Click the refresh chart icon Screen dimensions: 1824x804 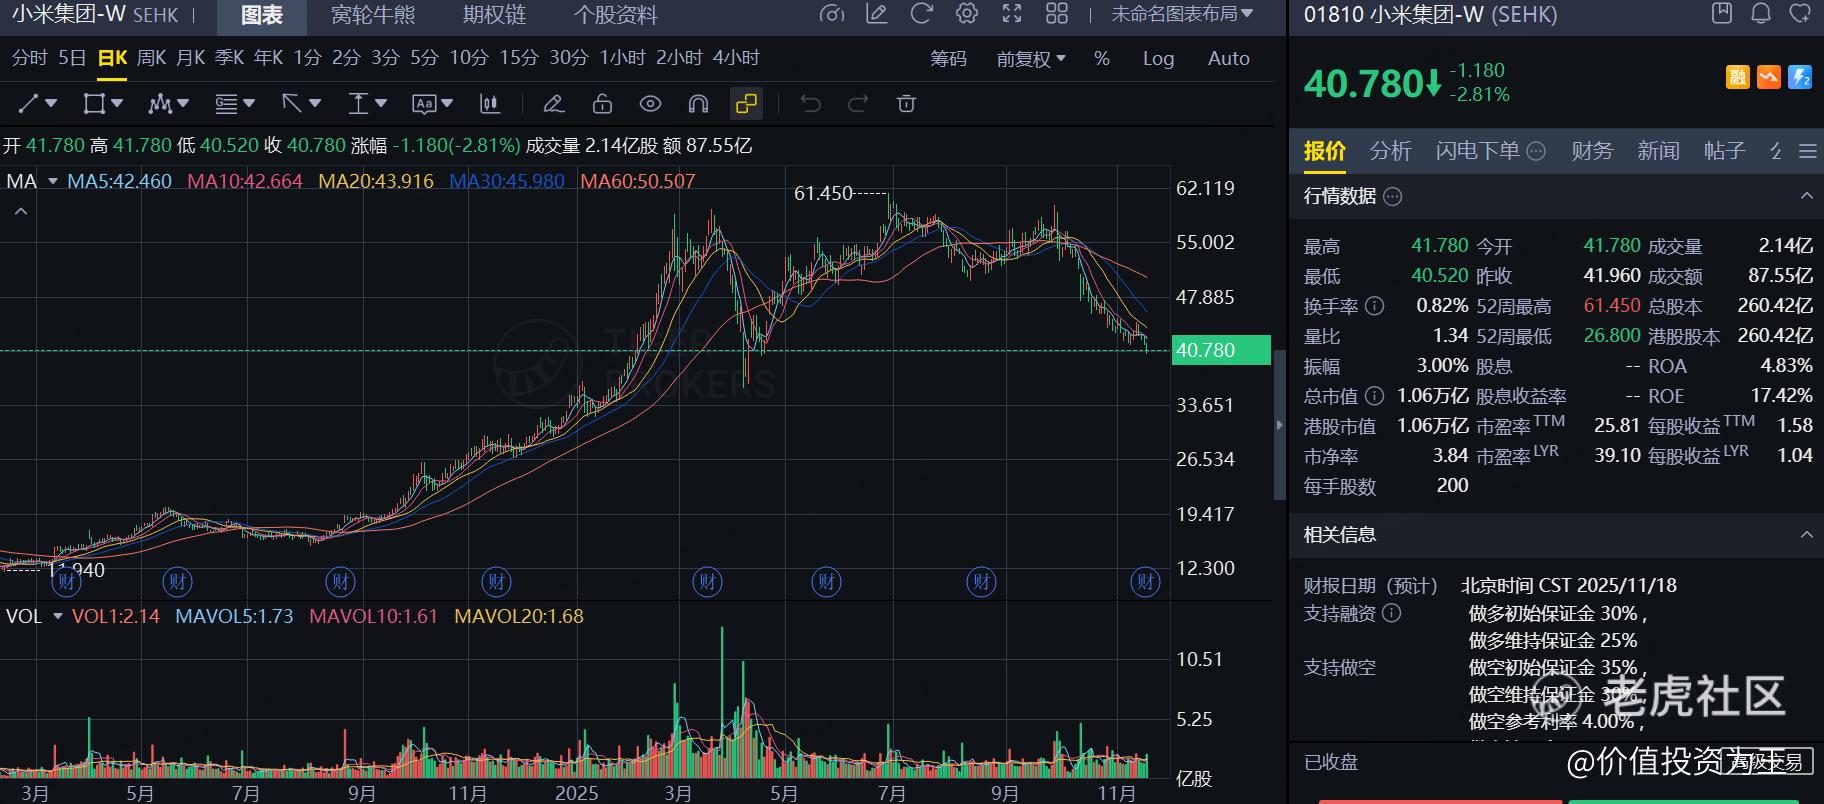[x=921, y=14]
